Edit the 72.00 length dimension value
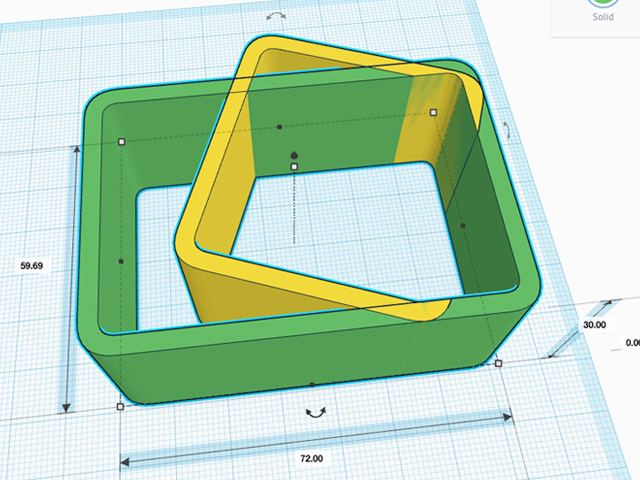Viewport: 640px width, 480px height. pyautogui.click(x=311, y=458)
